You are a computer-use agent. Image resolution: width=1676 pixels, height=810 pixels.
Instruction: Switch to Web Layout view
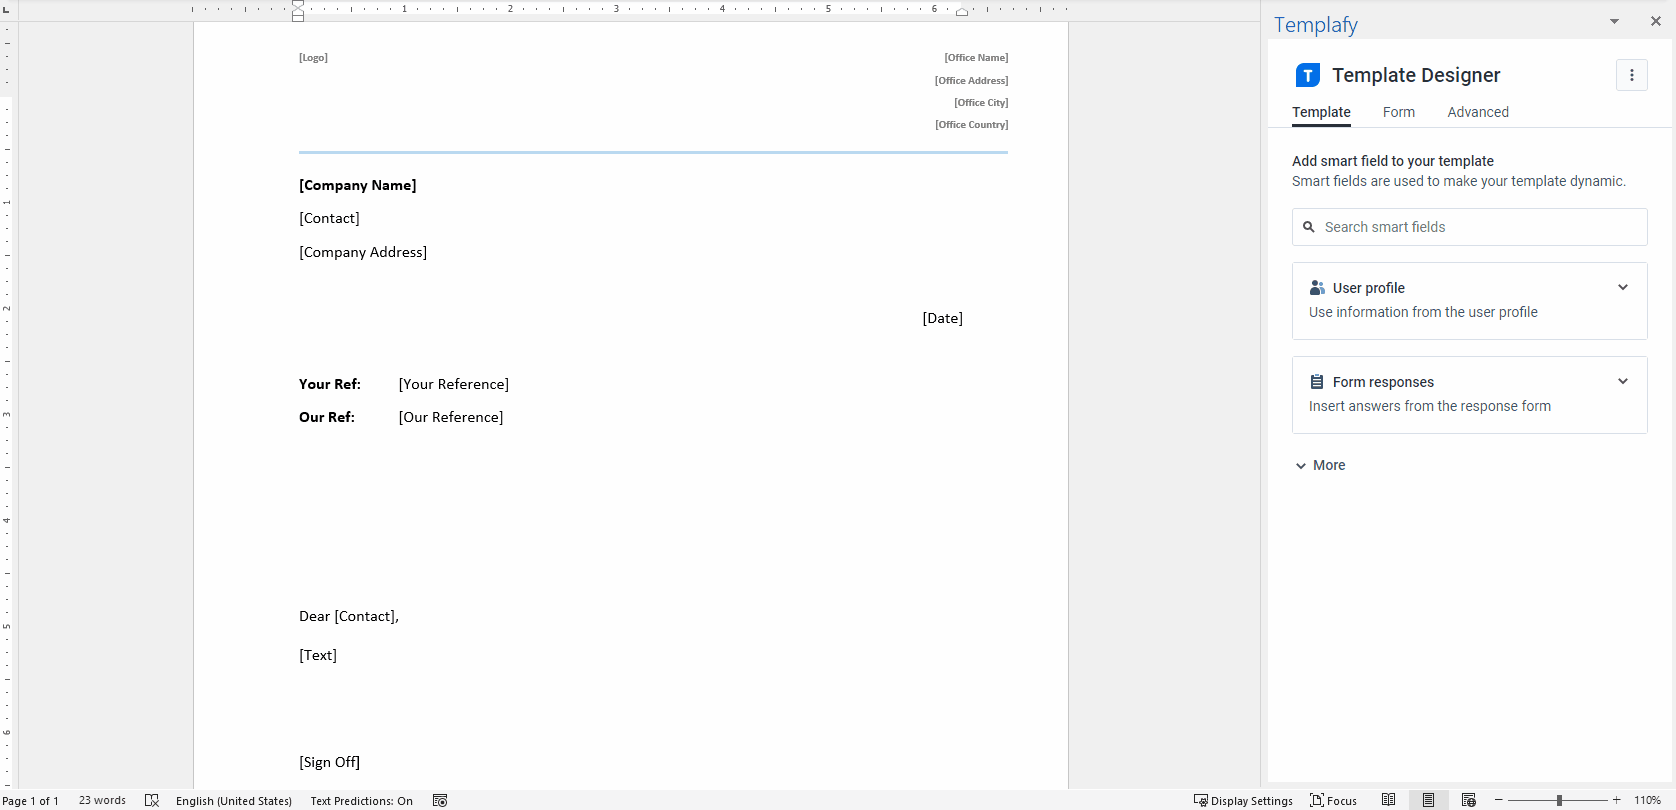coord(1468,800)
